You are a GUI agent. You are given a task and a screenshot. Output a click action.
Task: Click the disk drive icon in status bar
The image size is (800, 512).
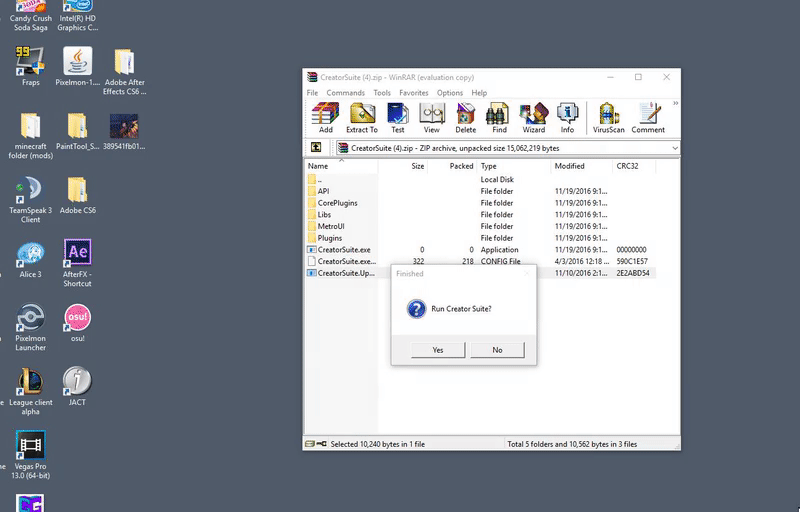[x=310, y=444]
